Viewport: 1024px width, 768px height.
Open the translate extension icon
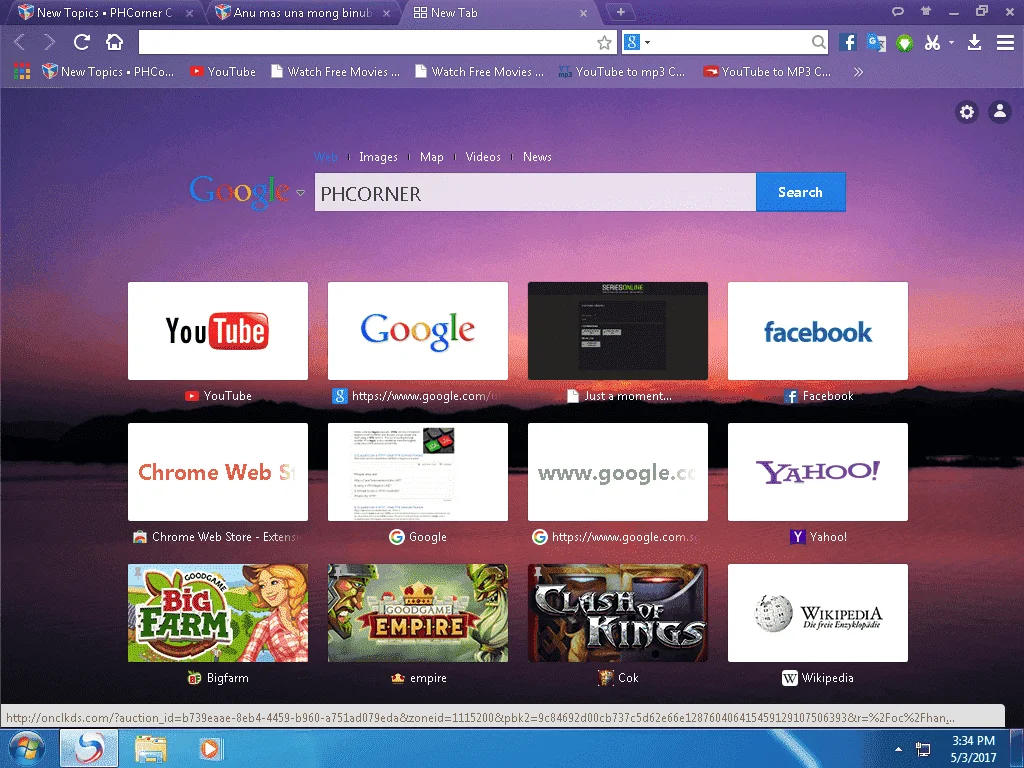876,42
